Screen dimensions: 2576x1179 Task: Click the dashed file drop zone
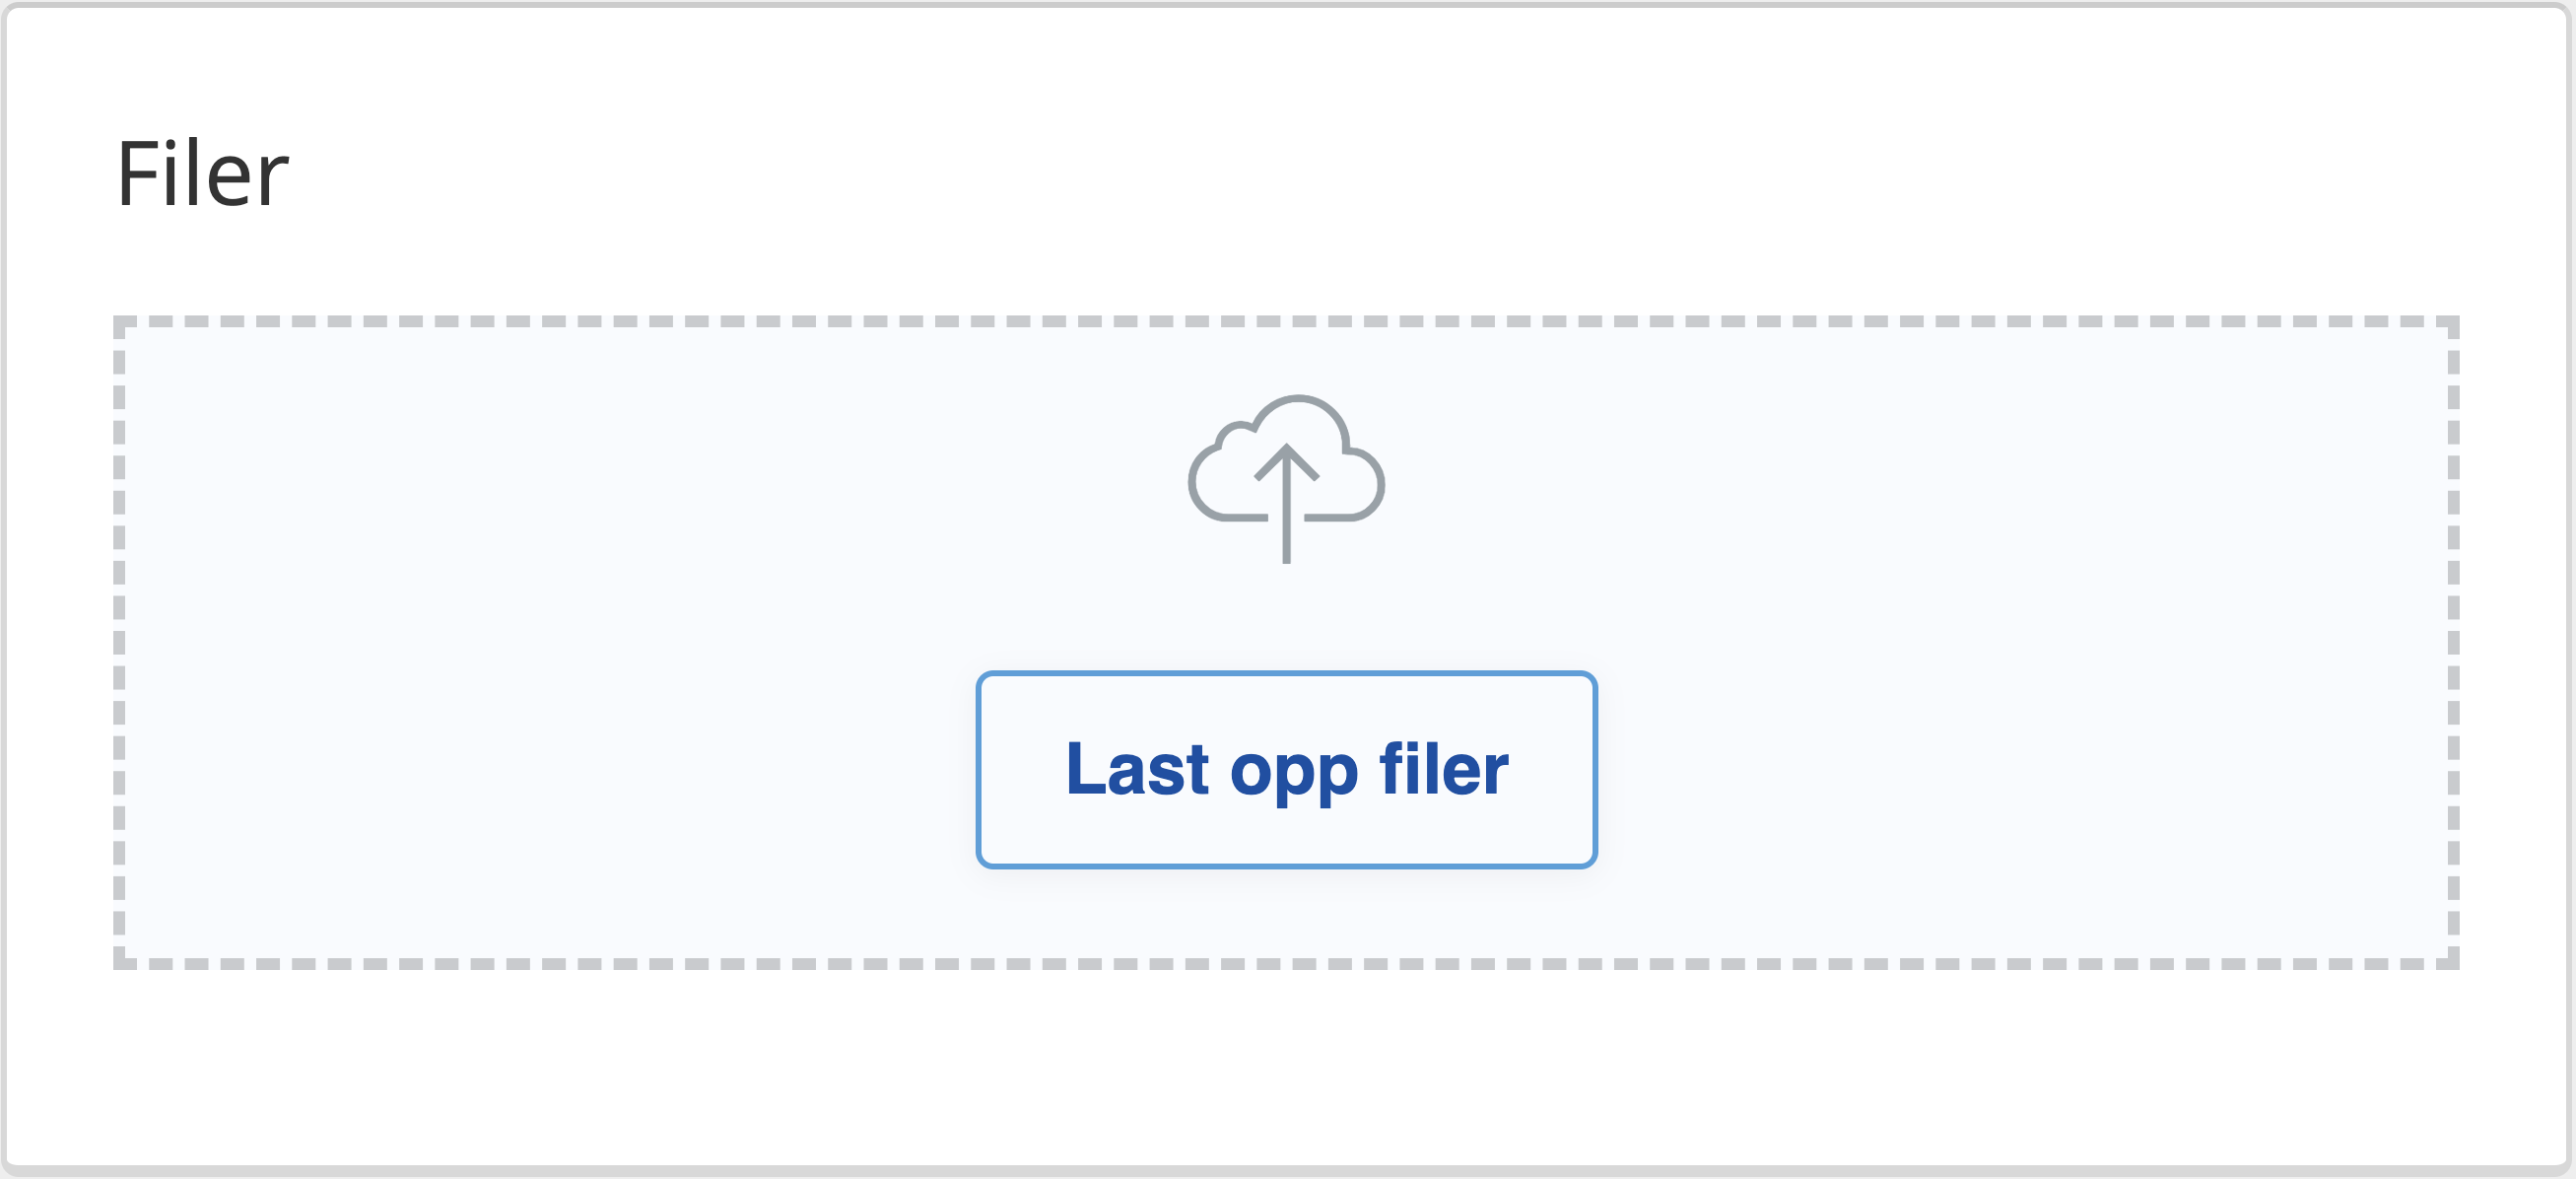[1286, 642]
